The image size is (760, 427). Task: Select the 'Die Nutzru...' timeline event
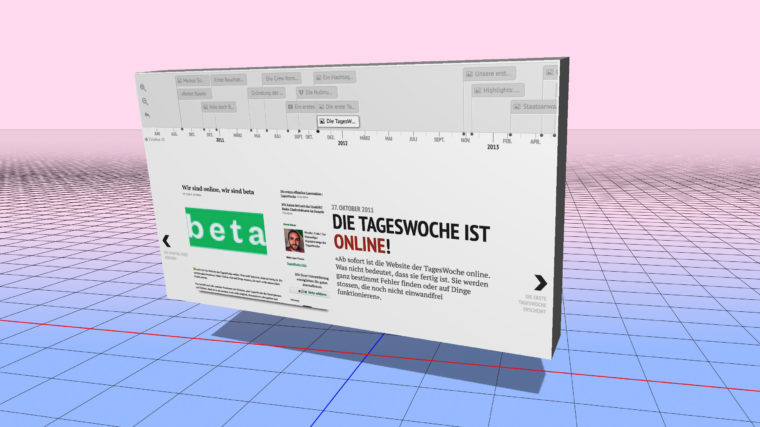318,92
